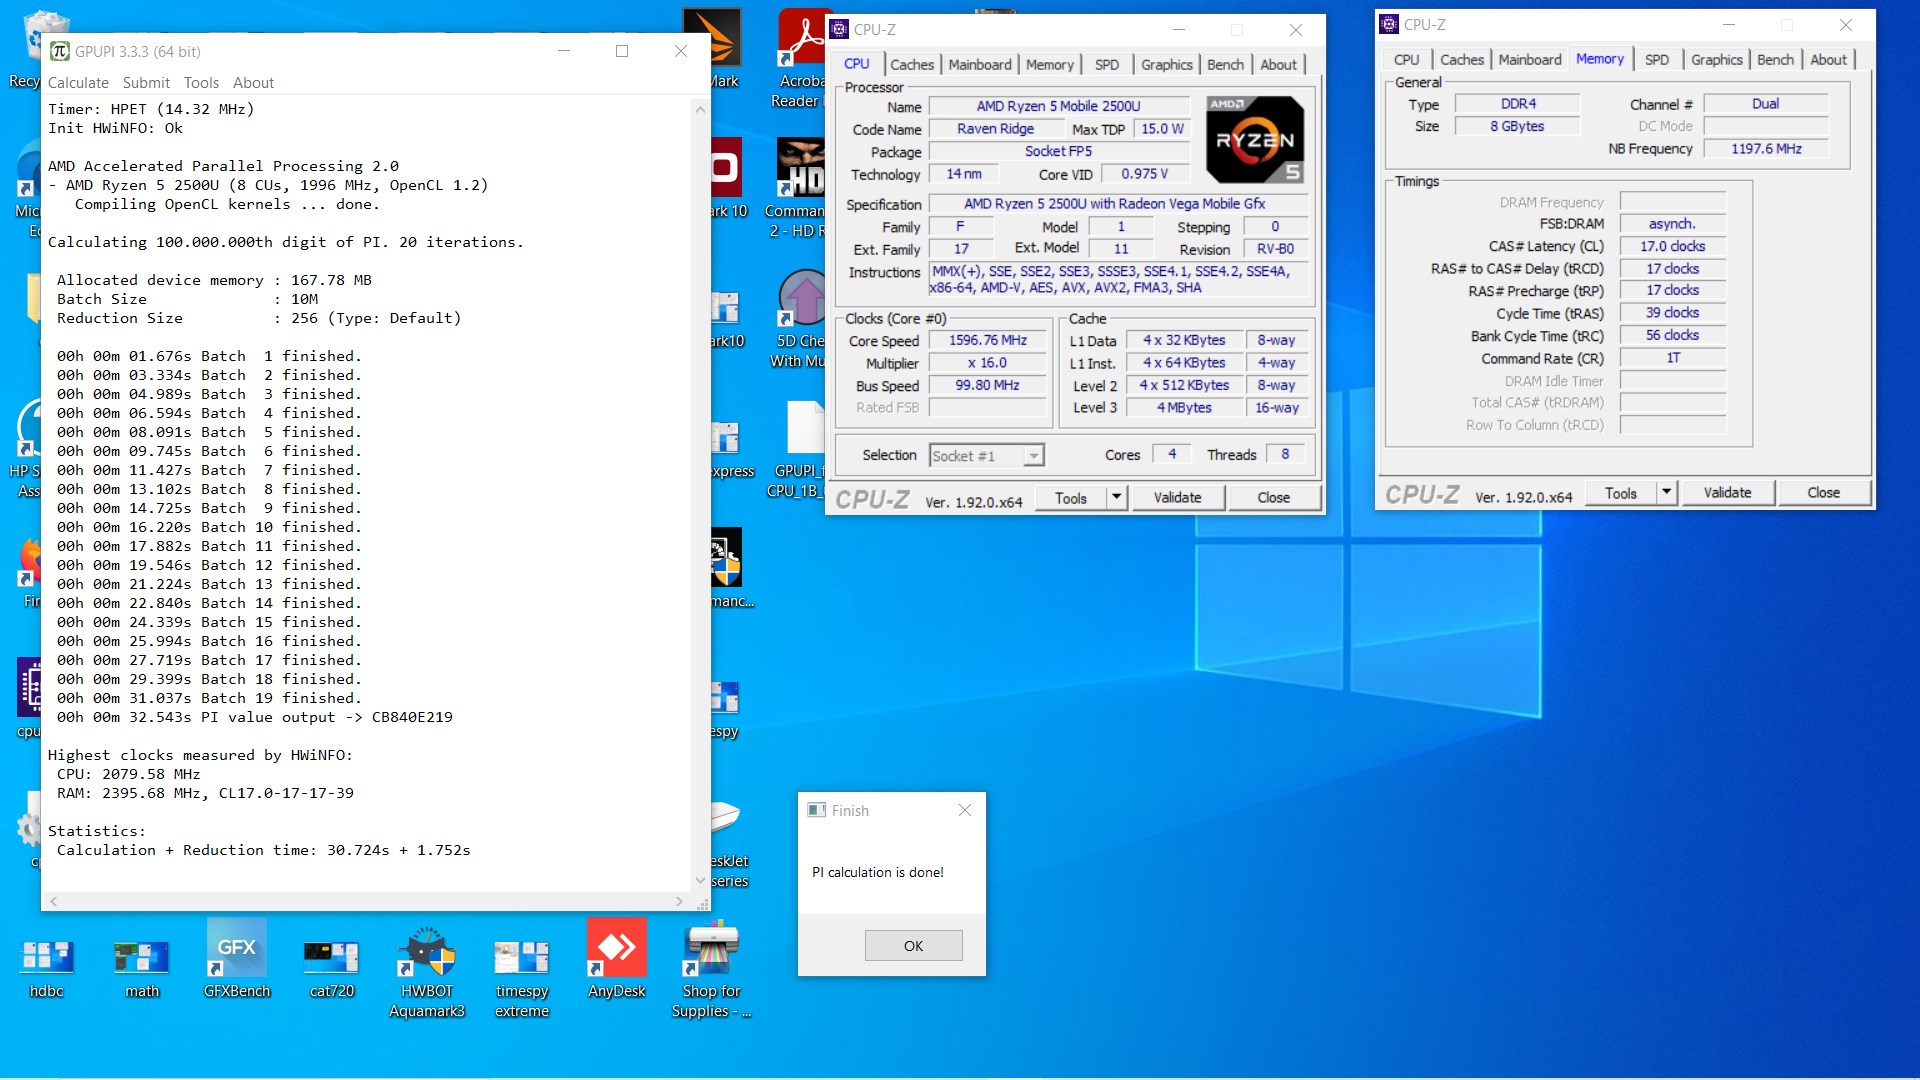Click PI value output CB840E219 line

(x=255, y=717)
